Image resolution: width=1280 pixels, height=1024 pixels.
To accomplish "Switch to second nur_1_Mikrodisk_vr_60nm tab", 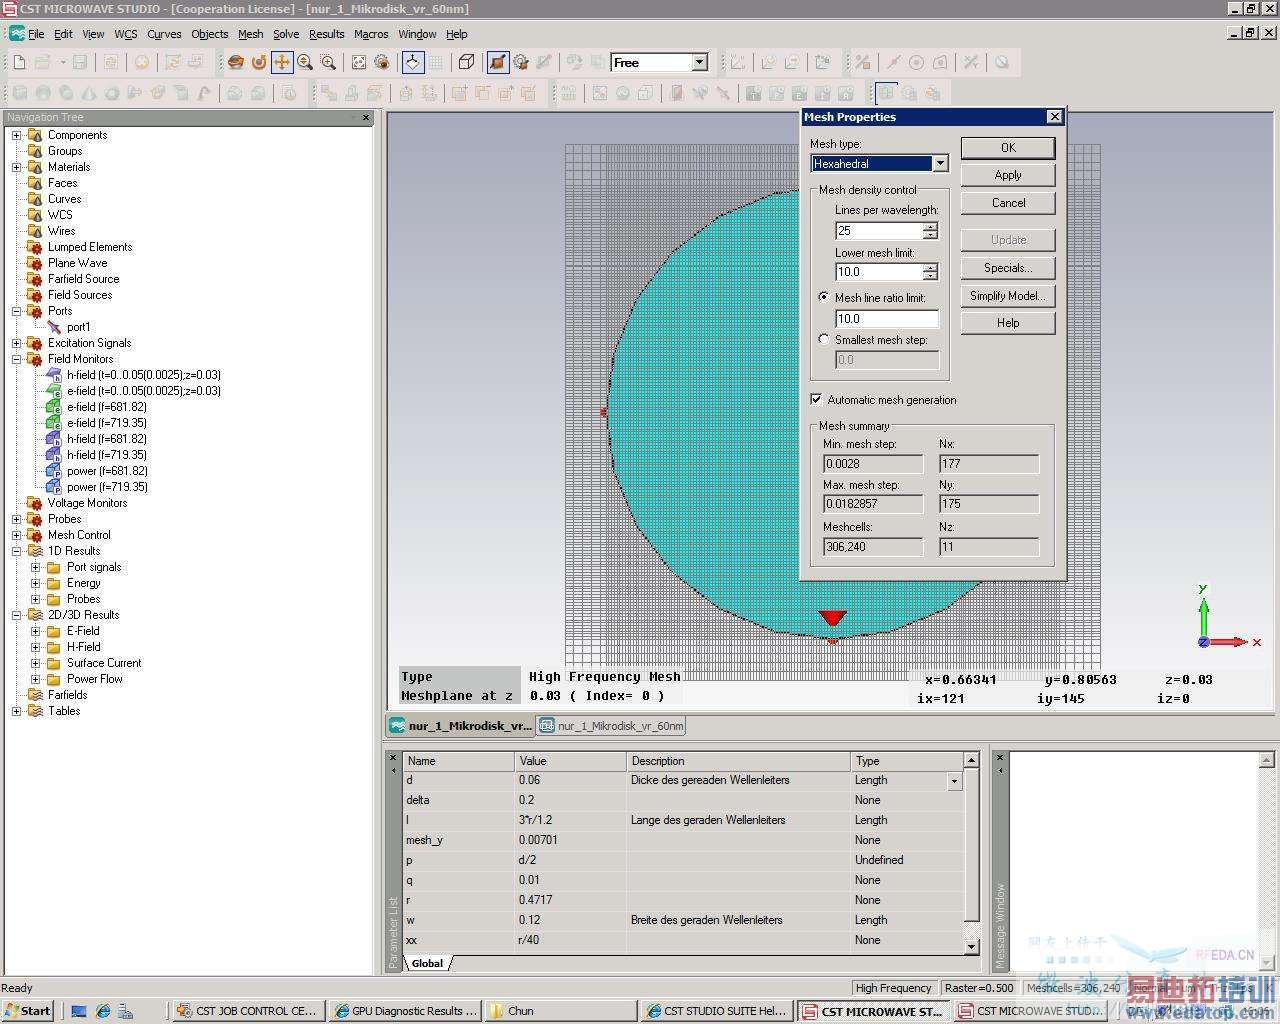I will pos(612,726).
